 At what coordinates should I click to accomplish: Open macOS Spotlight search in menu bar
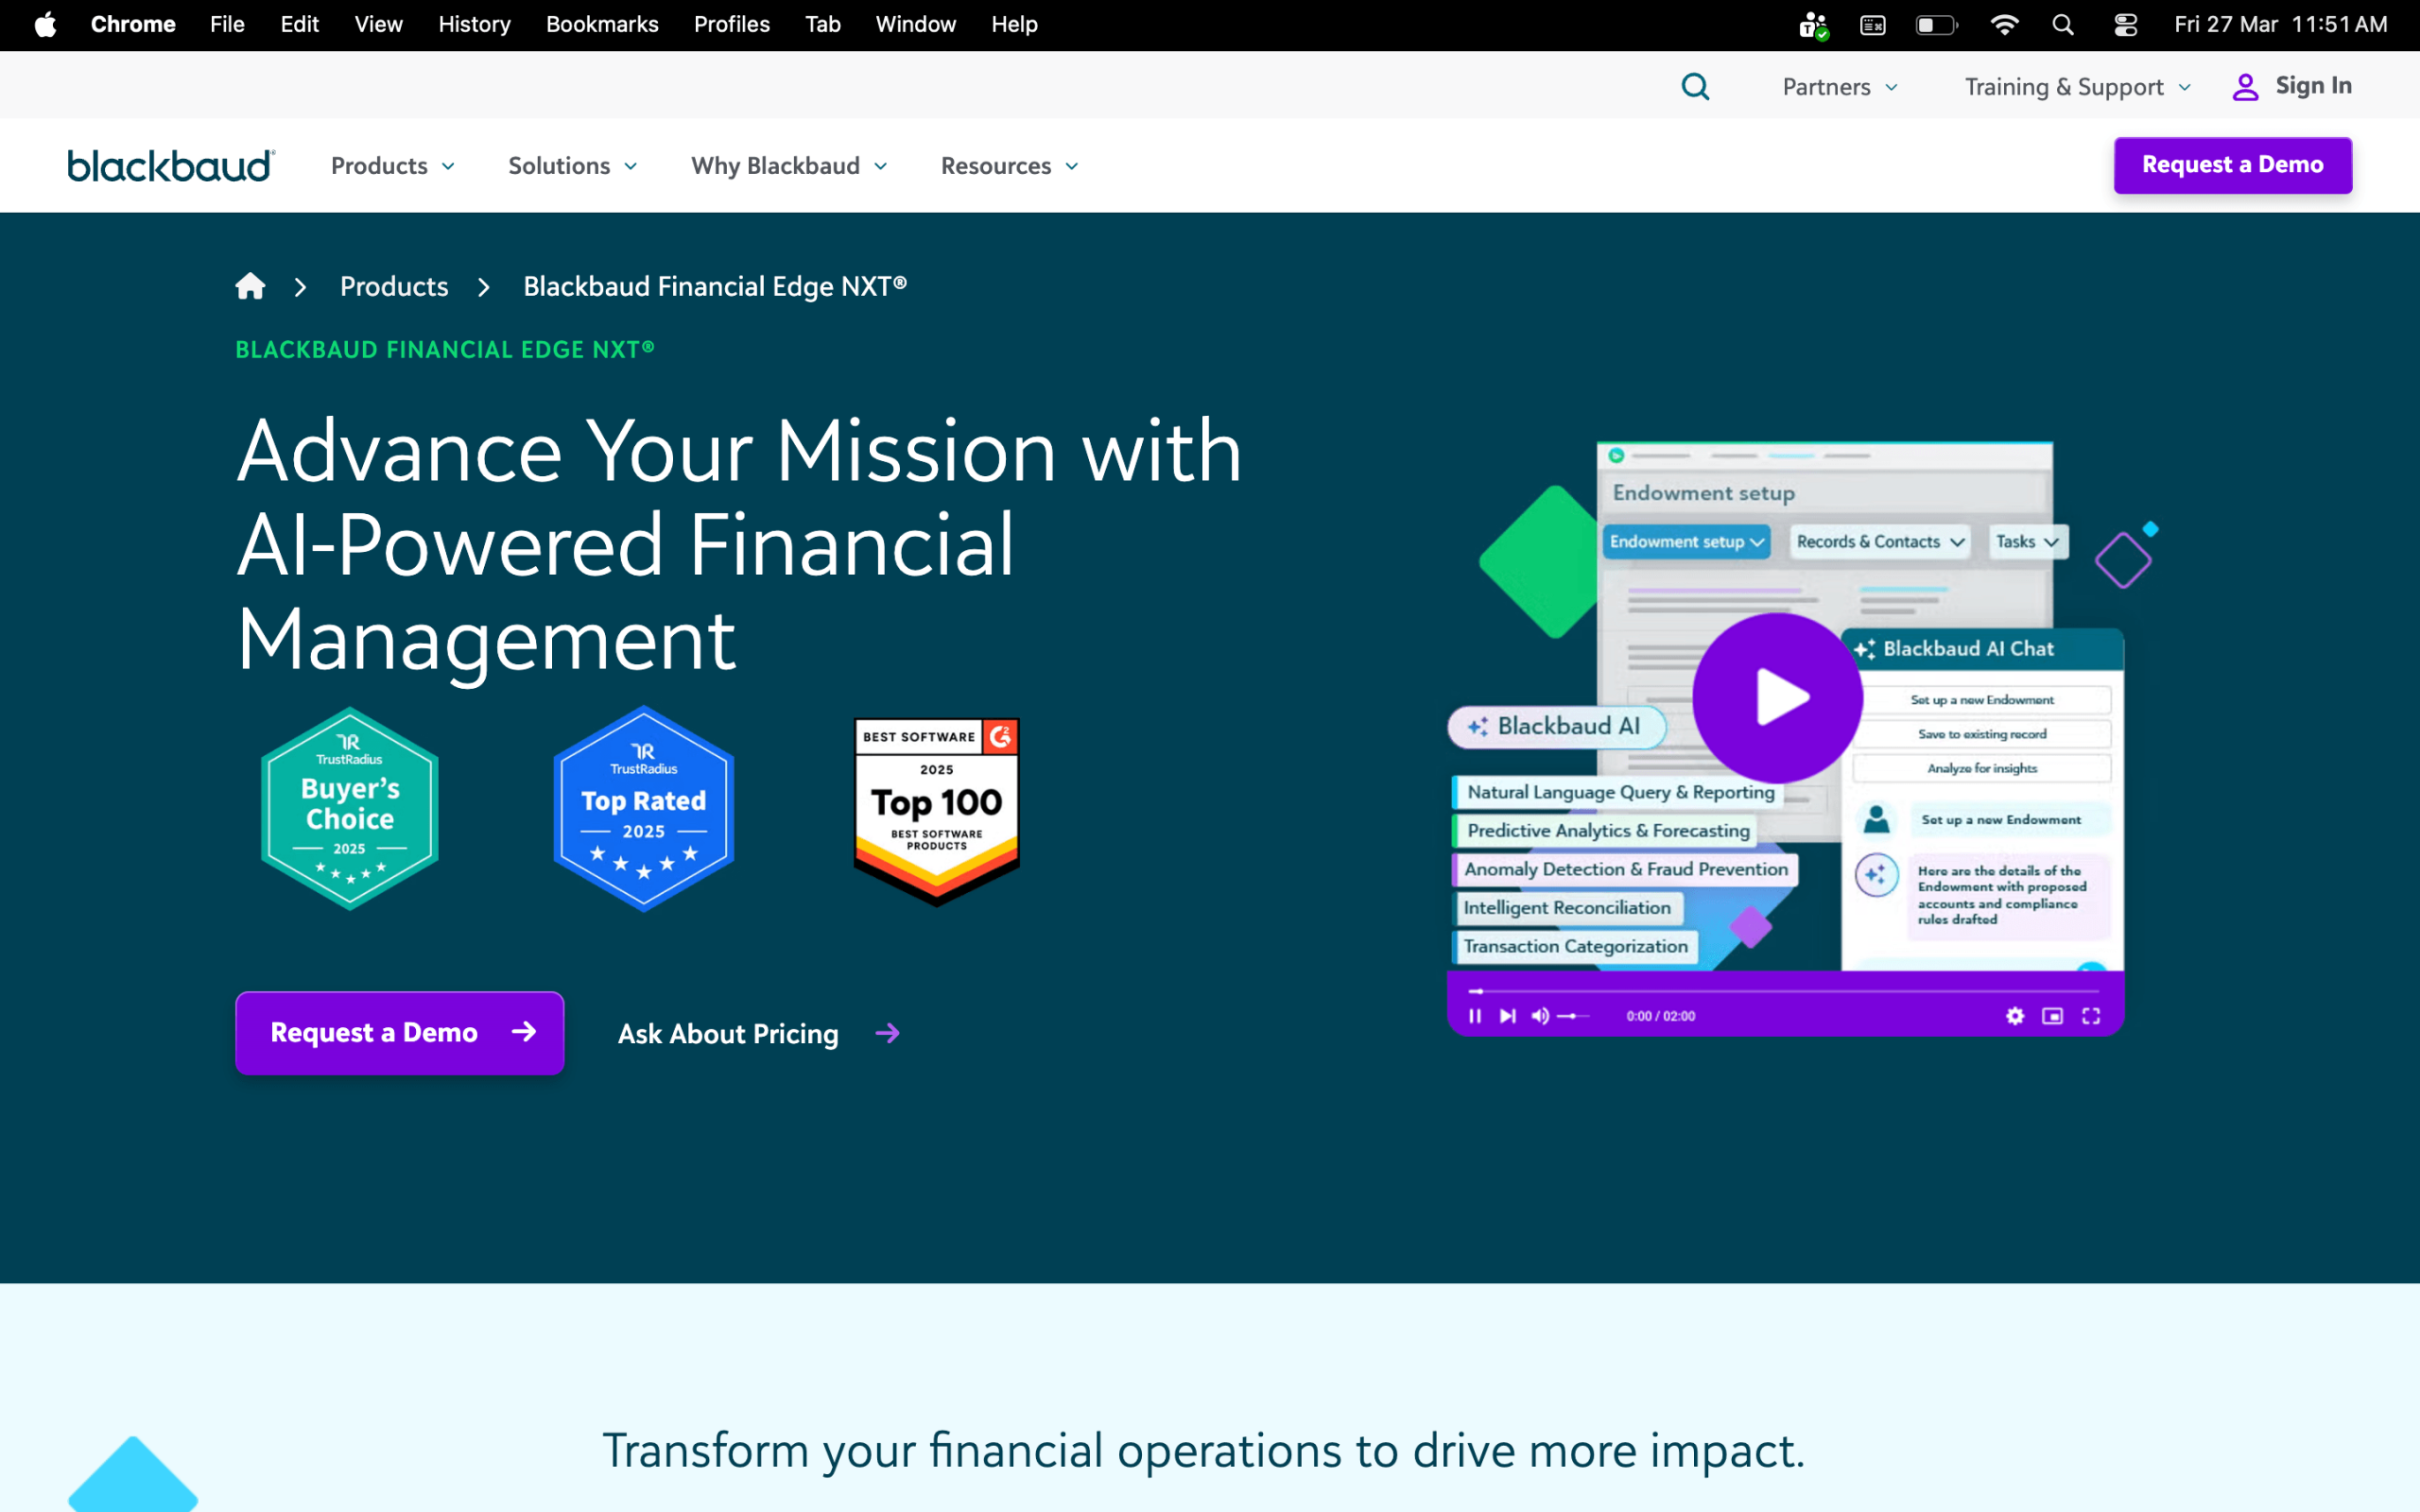2062,25
